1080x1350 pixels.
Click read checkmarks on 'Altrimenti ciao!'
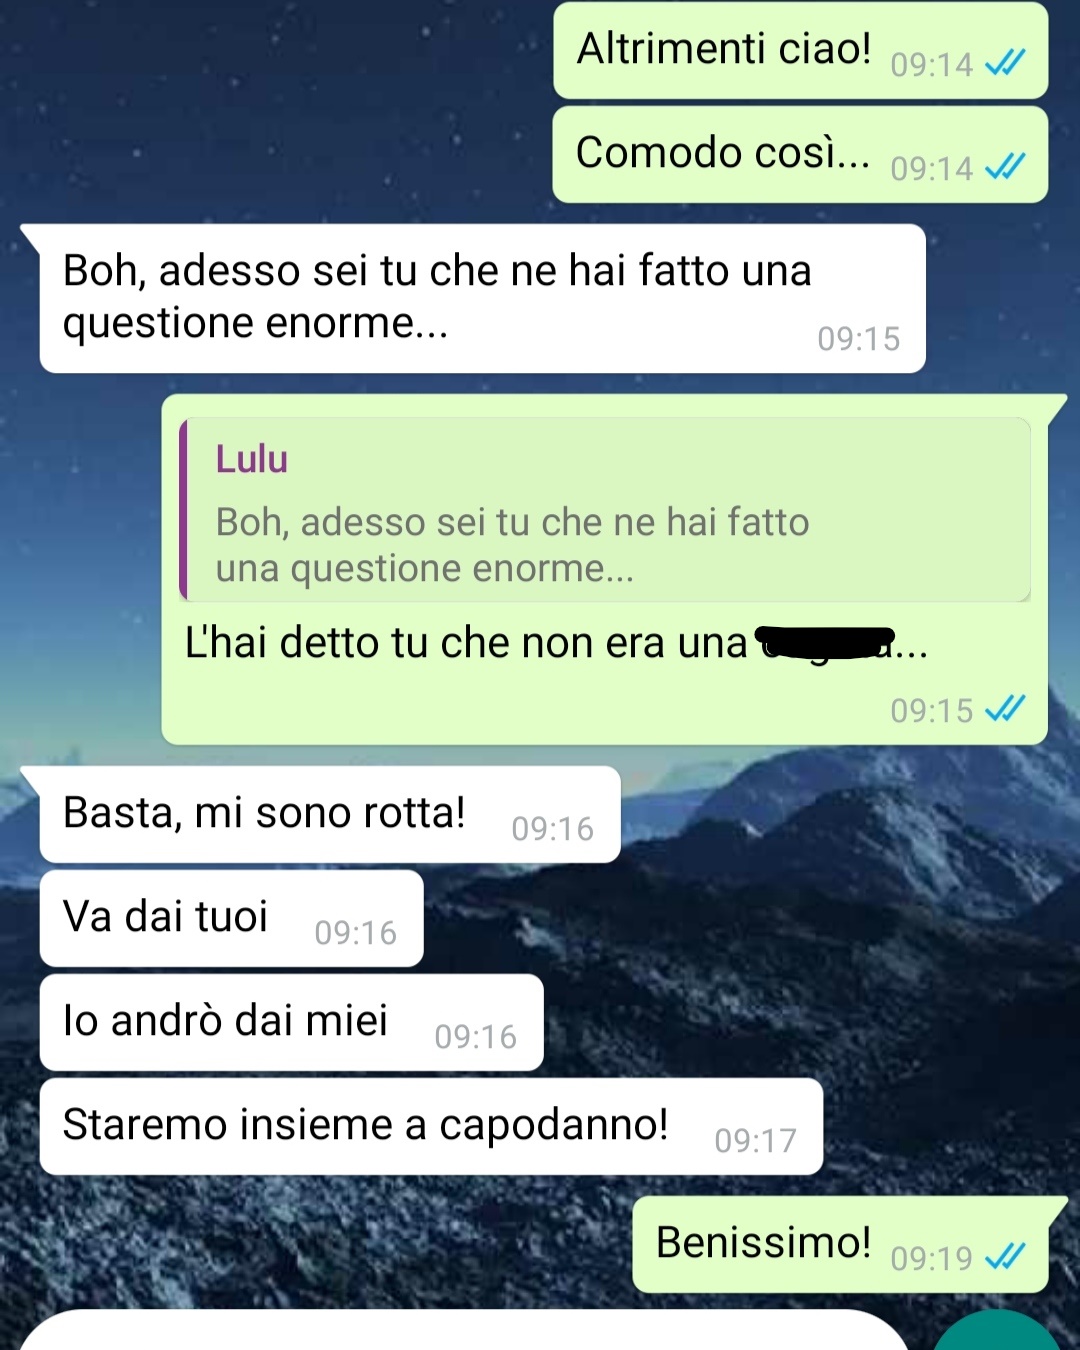(1005, 64)
